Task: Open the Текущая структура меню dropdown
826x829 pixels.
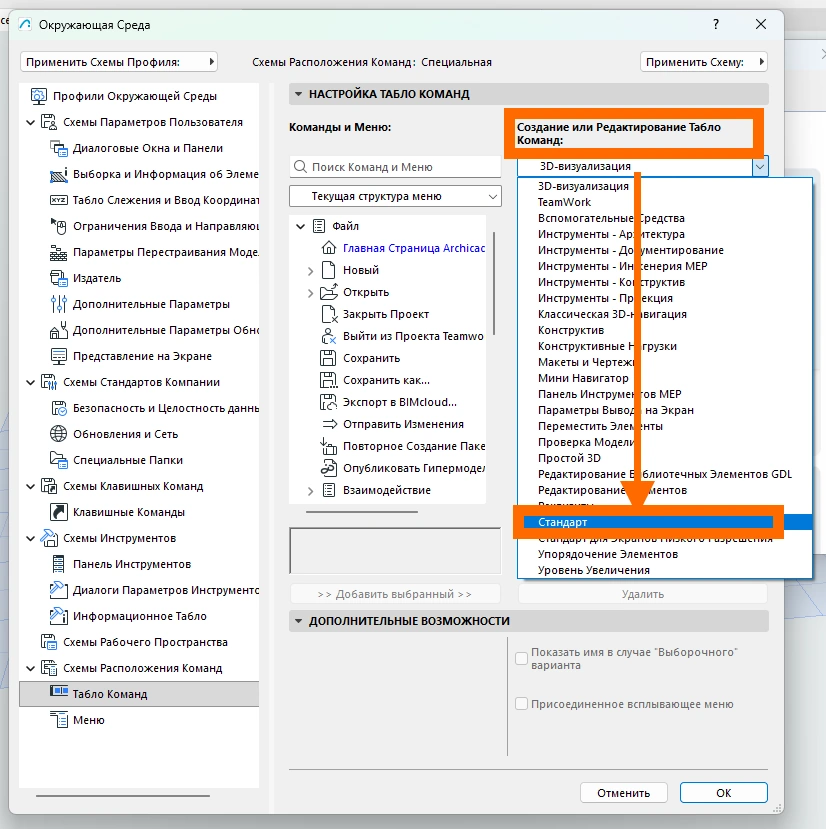Action: click(395, 196)
